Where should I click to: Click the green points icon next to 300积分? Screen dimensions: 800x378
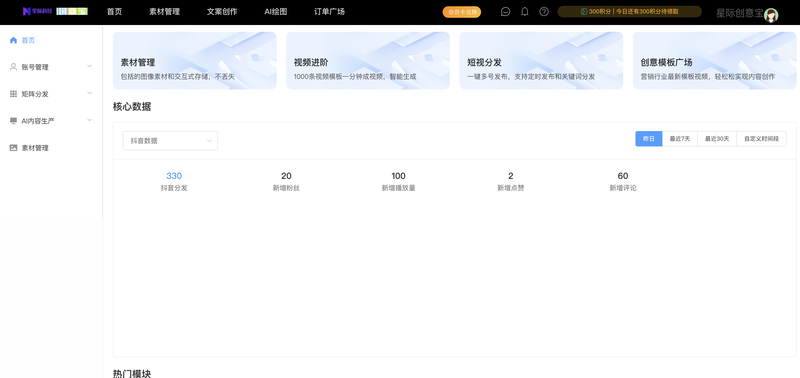[585, 12]
